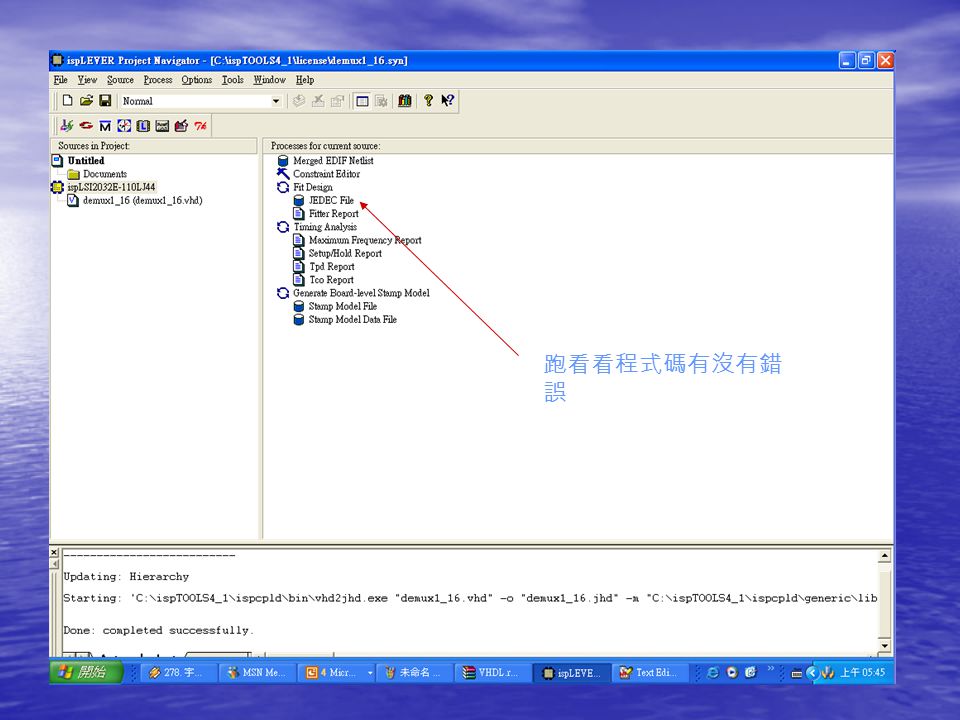Create a new project via New icon
This screenshot has height=720, width=960.
click(67, 100)
